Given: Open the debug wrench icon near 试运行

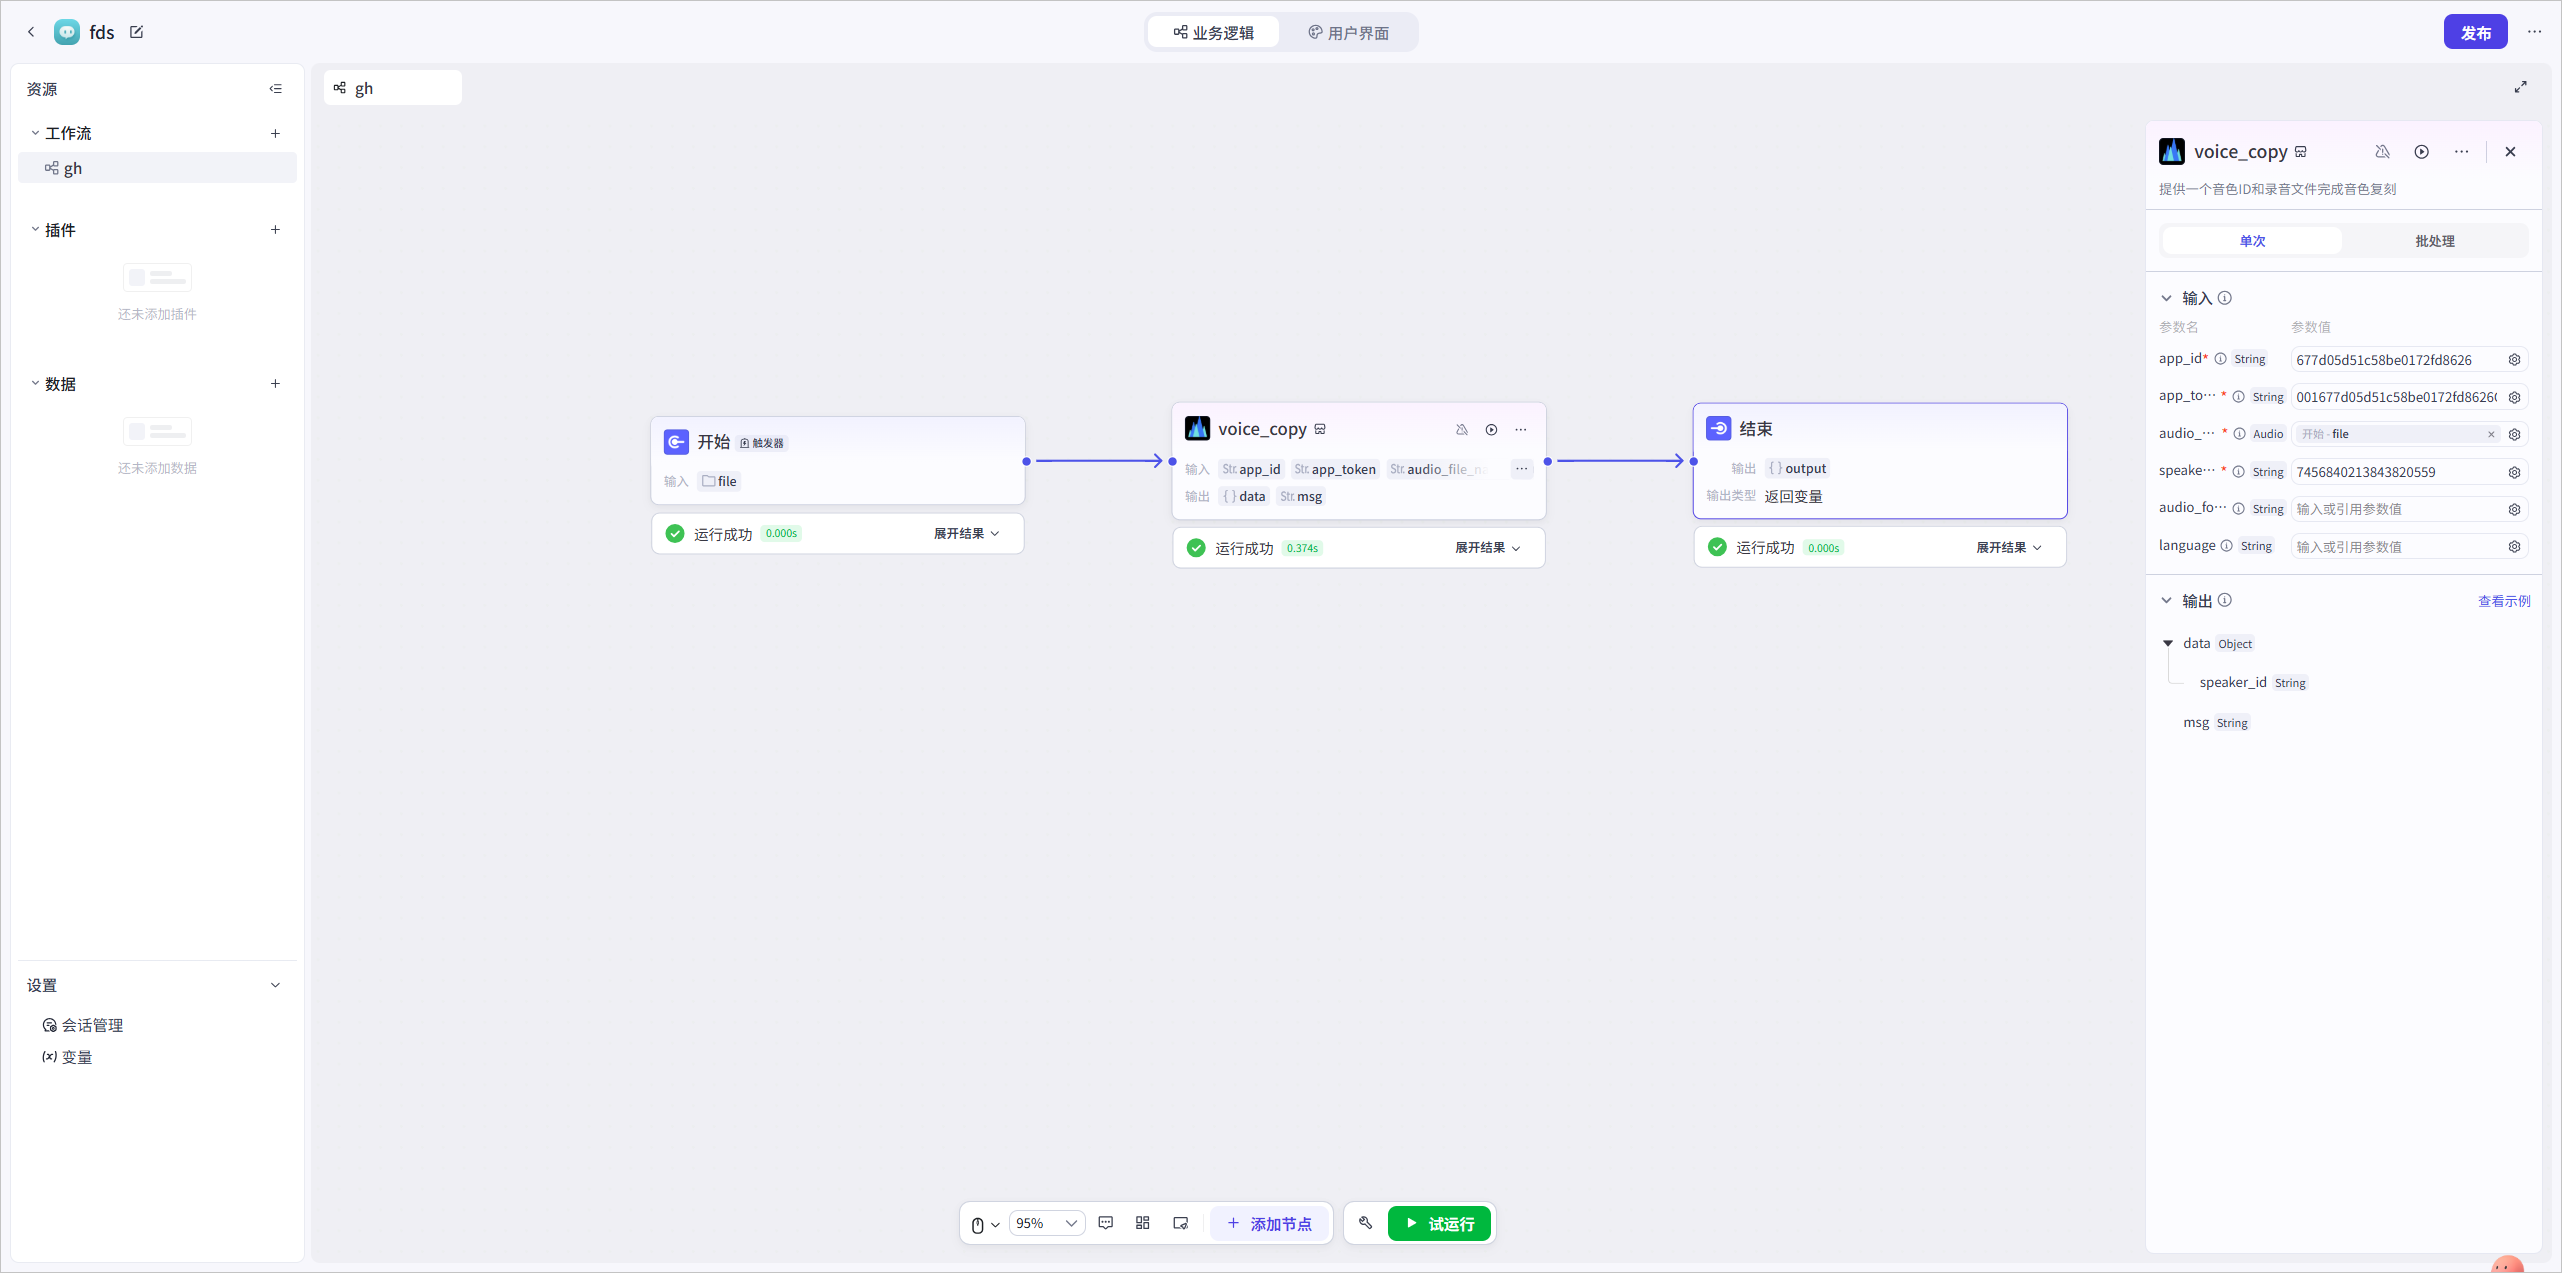Looking at the screenshot, I should (1366, 1223).
